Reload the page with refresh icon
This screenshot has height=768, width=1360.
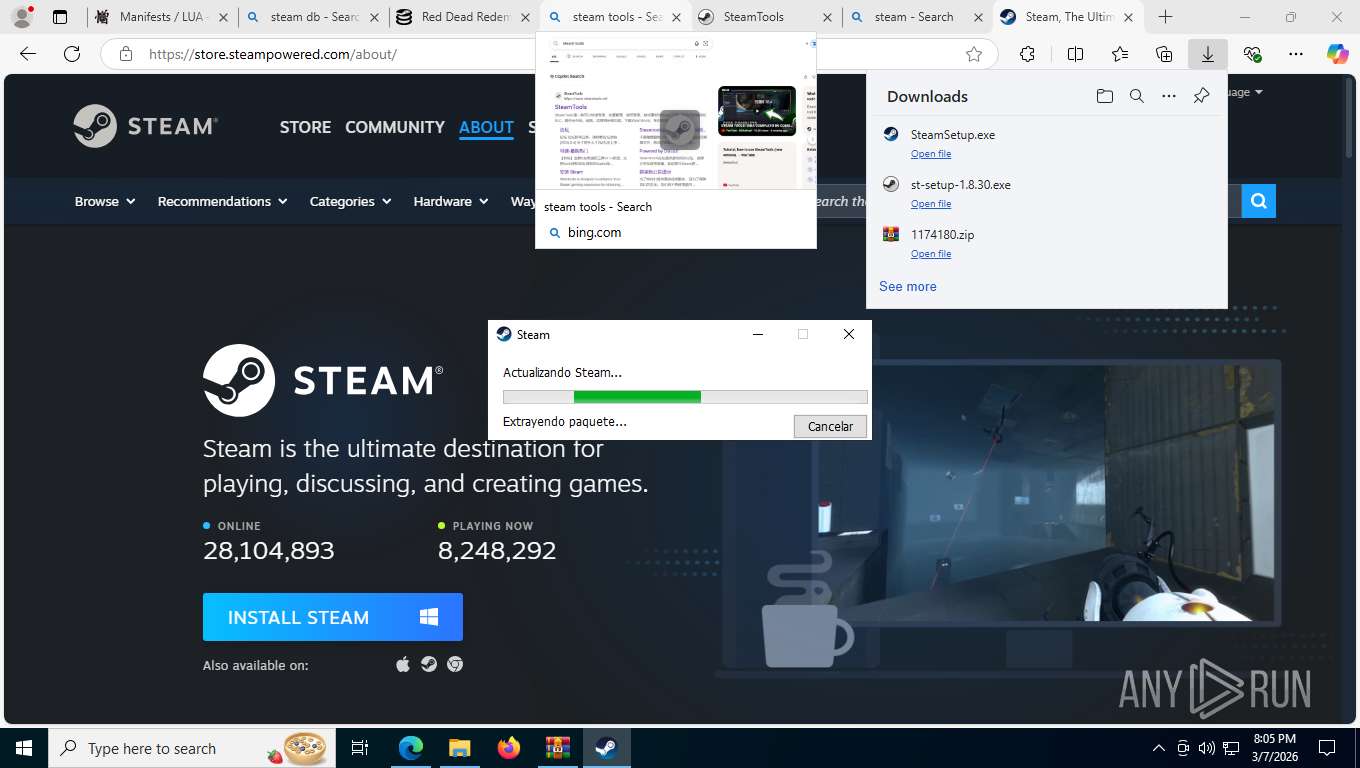[x=72, y=54]
